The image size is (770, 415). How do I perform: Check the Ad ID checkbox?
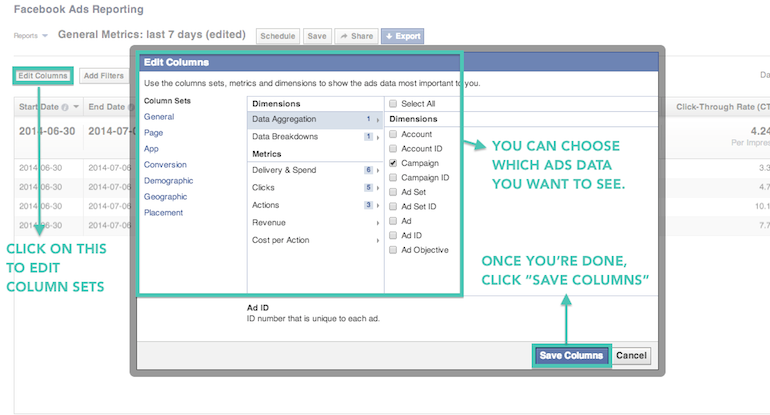tap(393, 235)
